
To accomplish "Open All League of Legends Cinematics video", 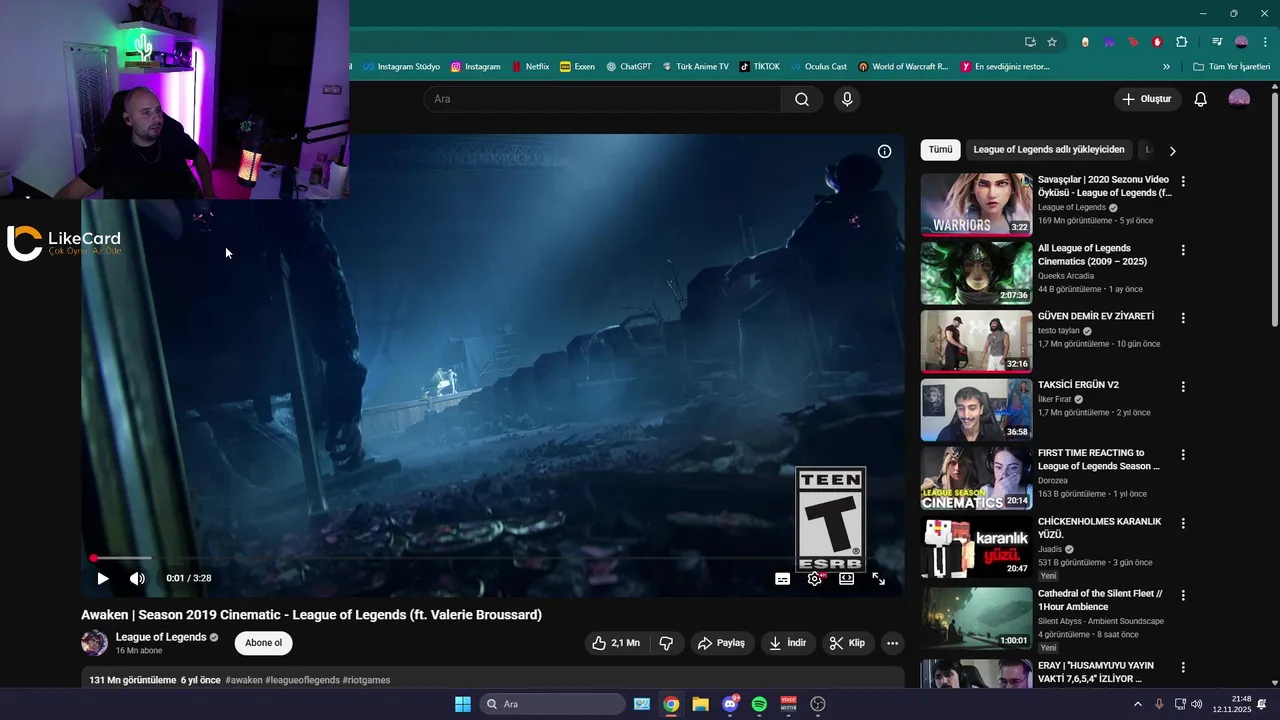I will (976, 272).
